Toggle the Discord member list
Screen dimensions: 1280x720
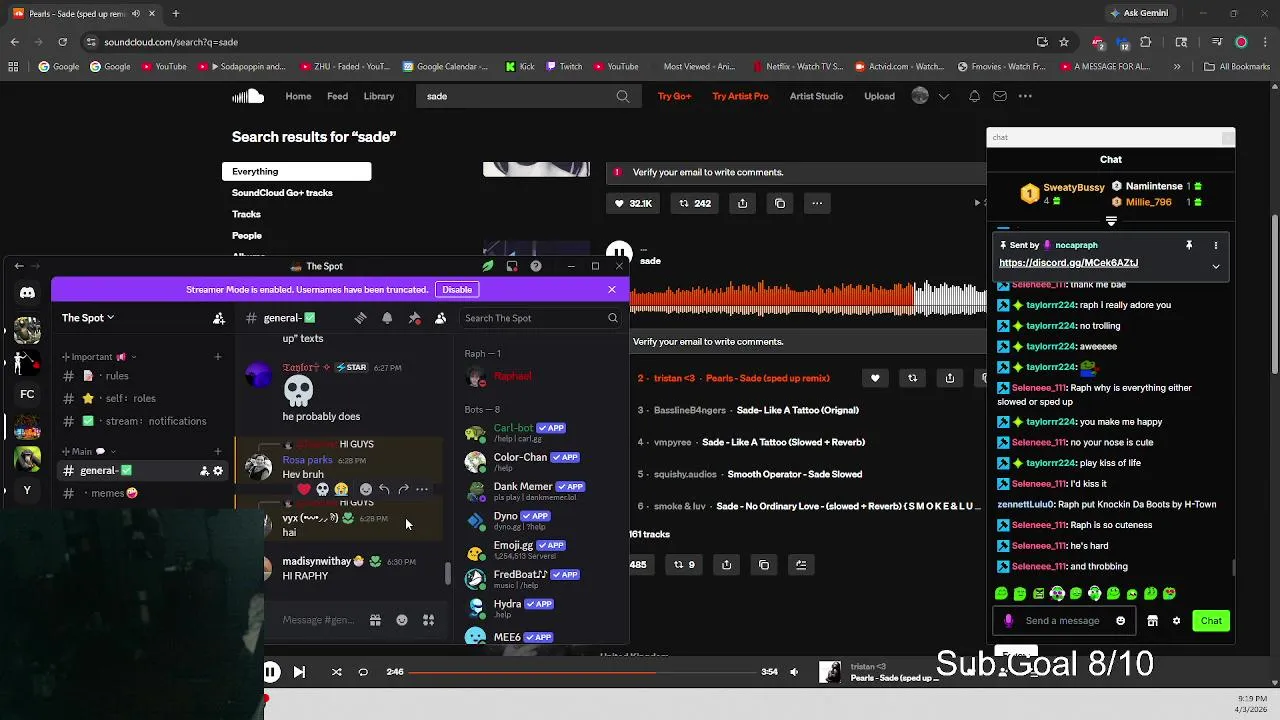(440, 318)
